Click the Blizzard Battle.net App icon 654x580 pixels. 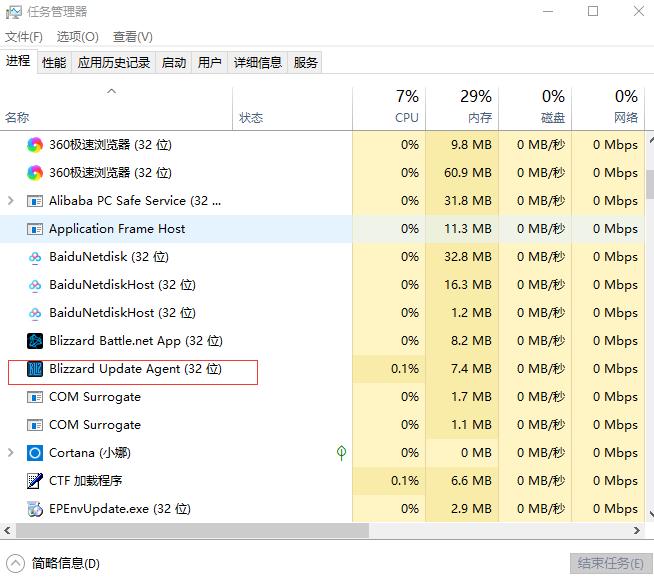click(35, 341)
